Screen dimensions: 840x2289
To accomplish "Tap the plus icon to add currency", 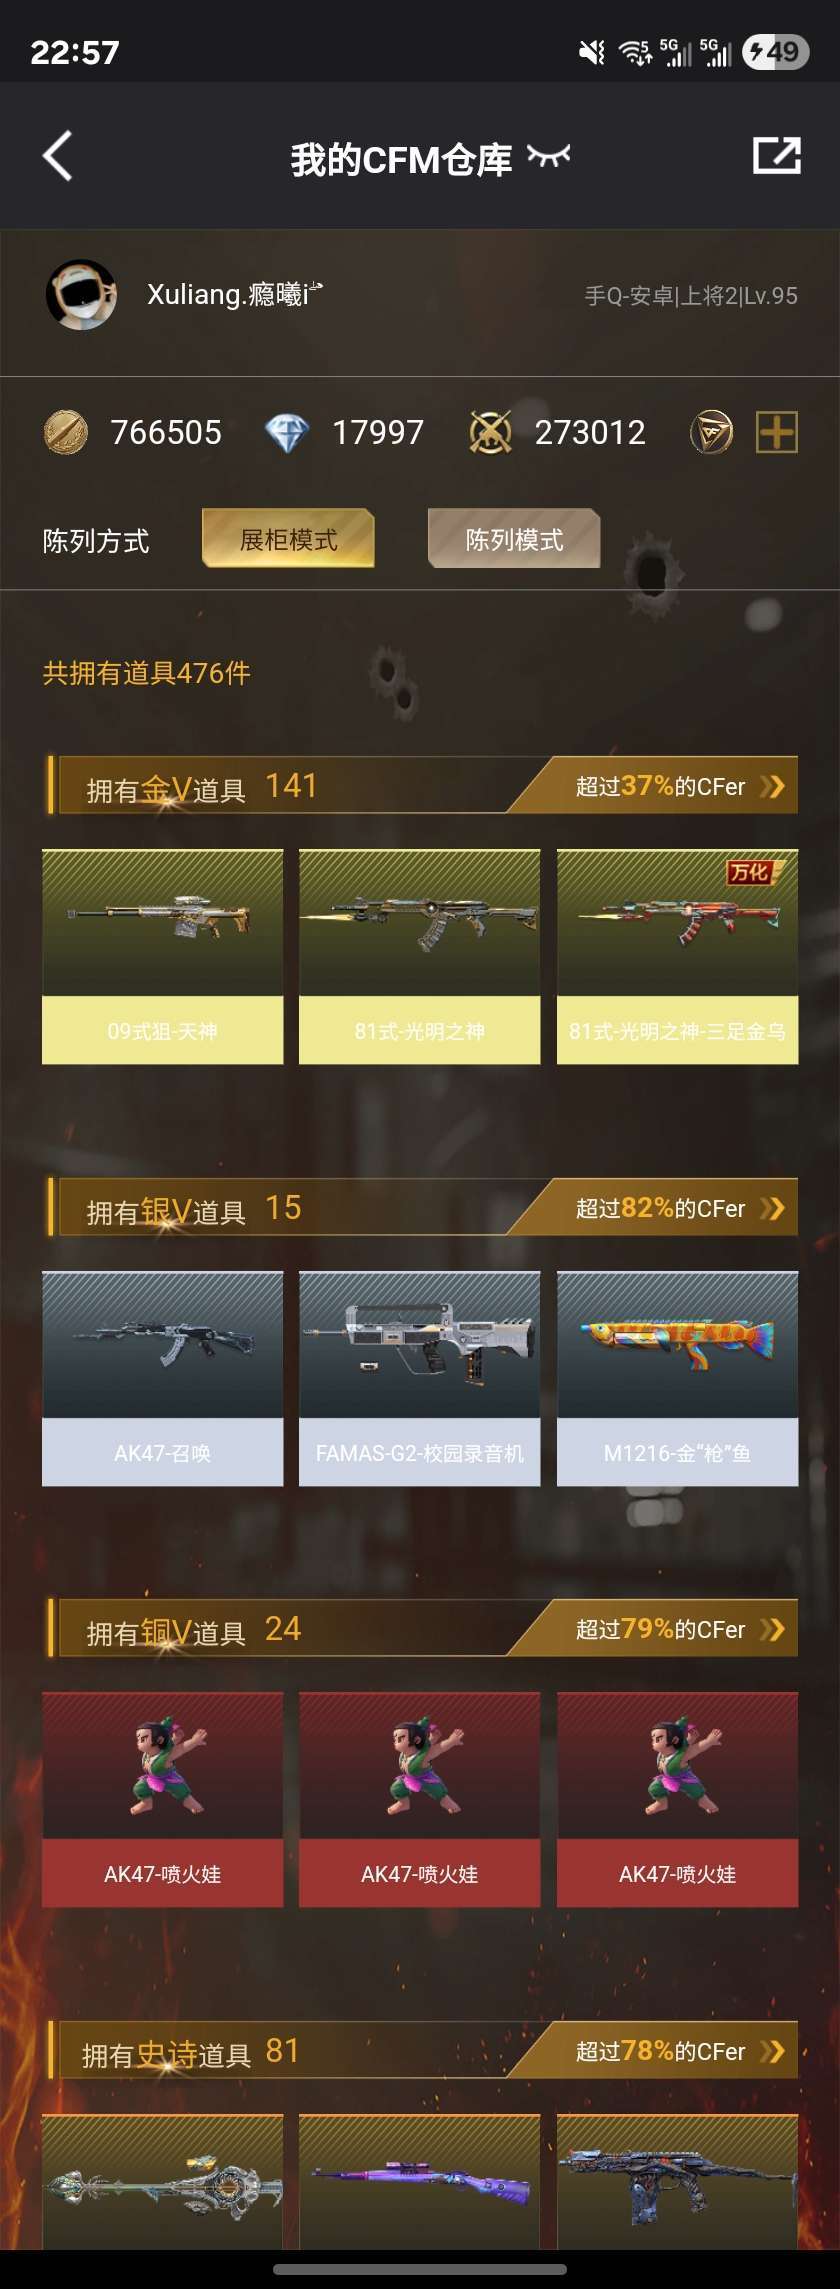I will click(x=776, y=433).
